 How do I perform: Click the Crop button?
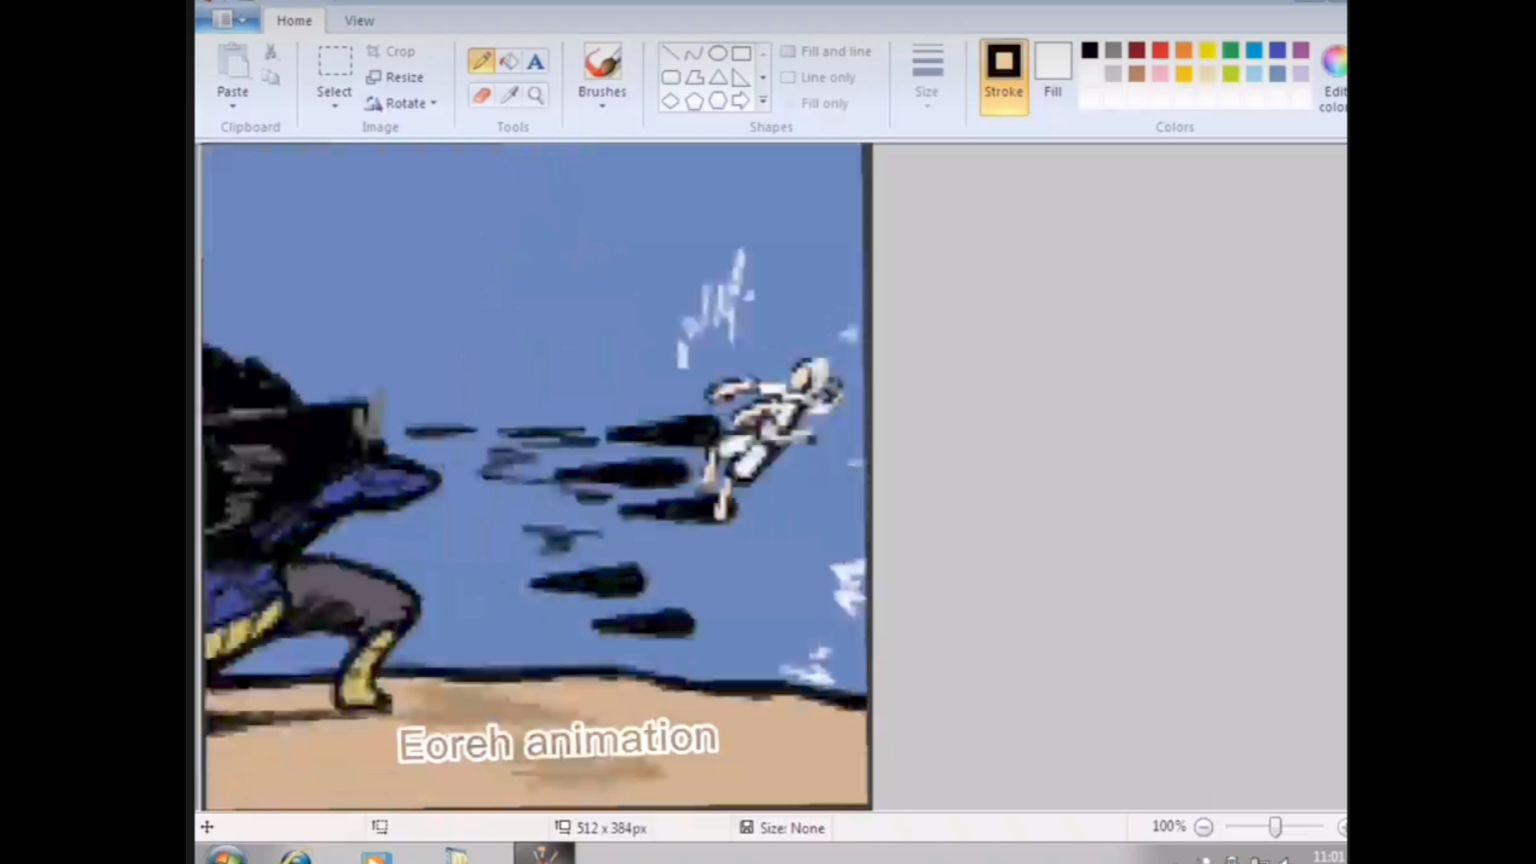tap(391, 51)
